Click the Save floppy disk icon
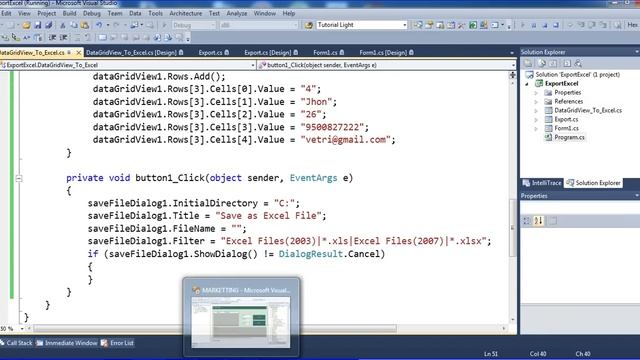The image size is (640, 360). point(38,25)
